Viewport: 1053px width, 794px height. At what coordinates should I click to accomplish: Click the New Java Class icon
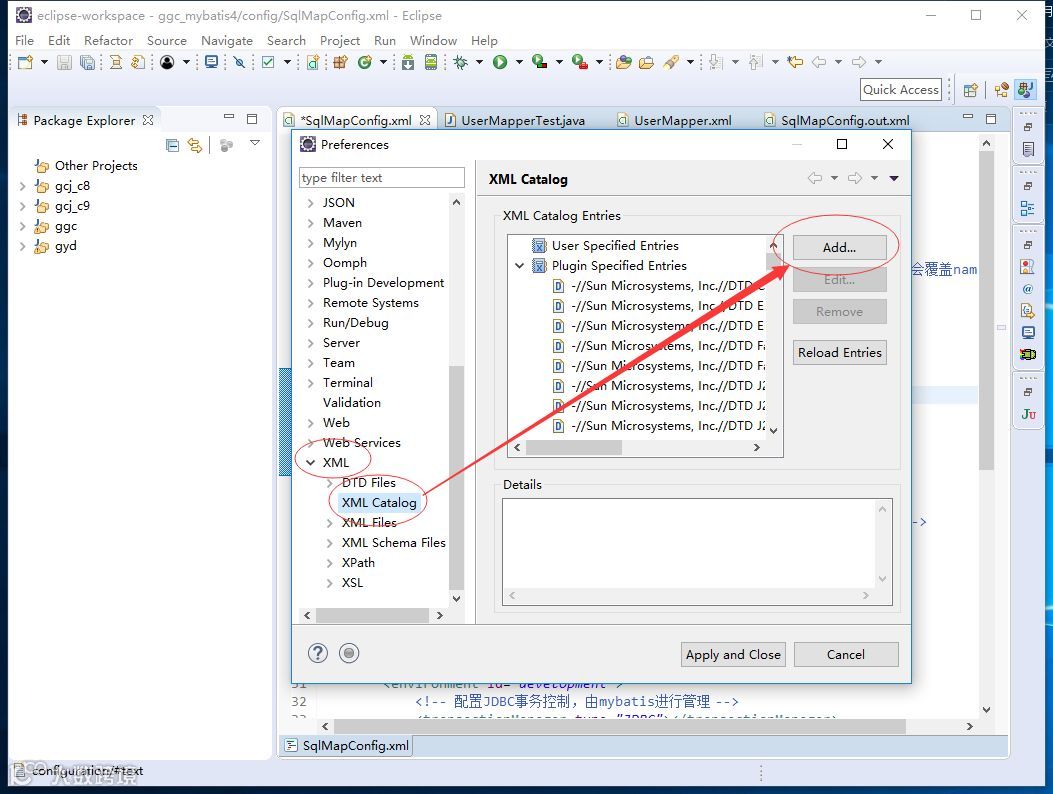coord(365,62)
